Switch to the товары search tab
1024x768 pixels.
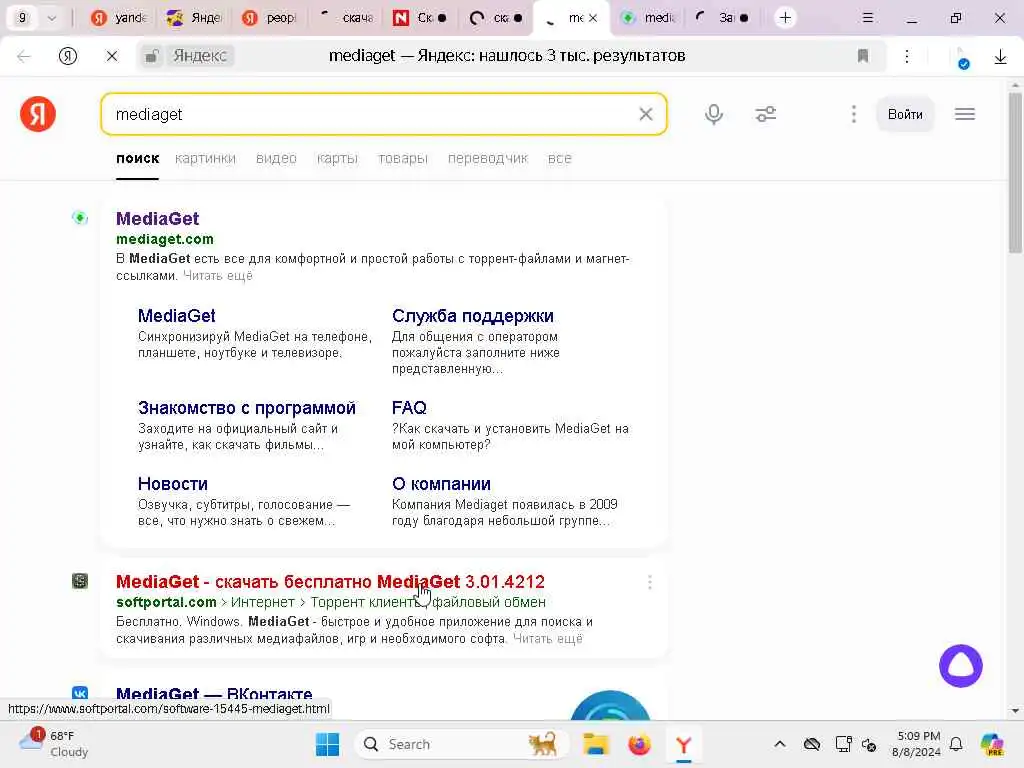click(x=402, y=158)
